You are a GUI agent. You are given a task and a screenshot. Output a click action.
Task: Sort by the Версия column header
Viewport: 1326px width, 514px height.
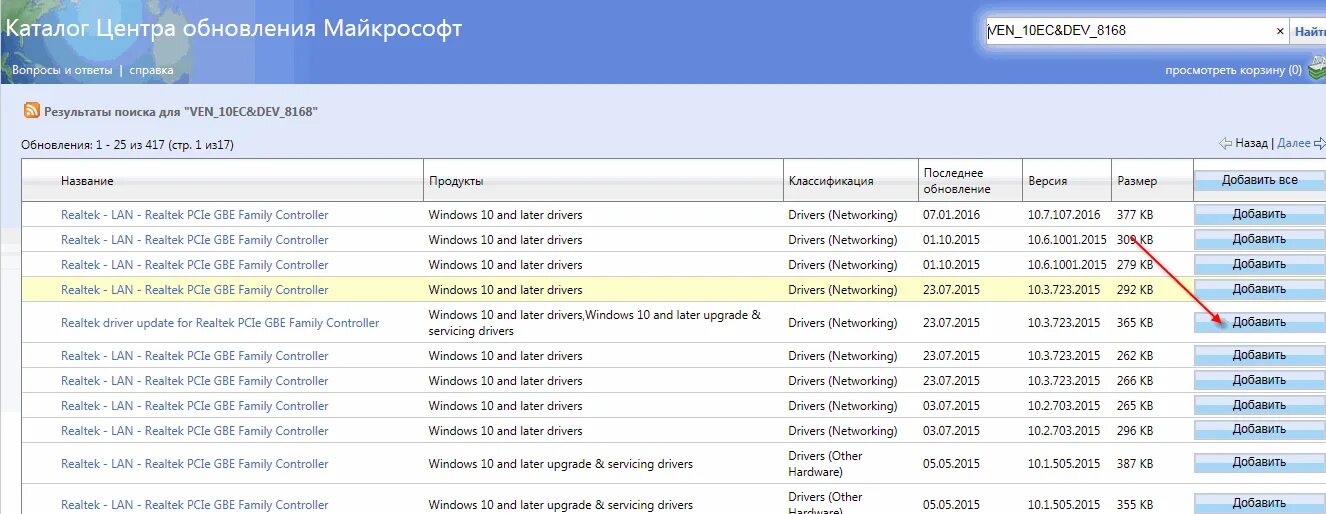click(1047, 181)
